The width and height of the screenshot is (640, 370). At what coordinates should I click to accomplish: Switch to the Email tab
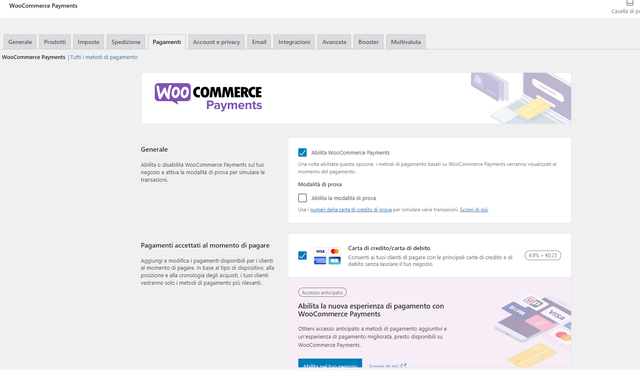click(259, 42)
